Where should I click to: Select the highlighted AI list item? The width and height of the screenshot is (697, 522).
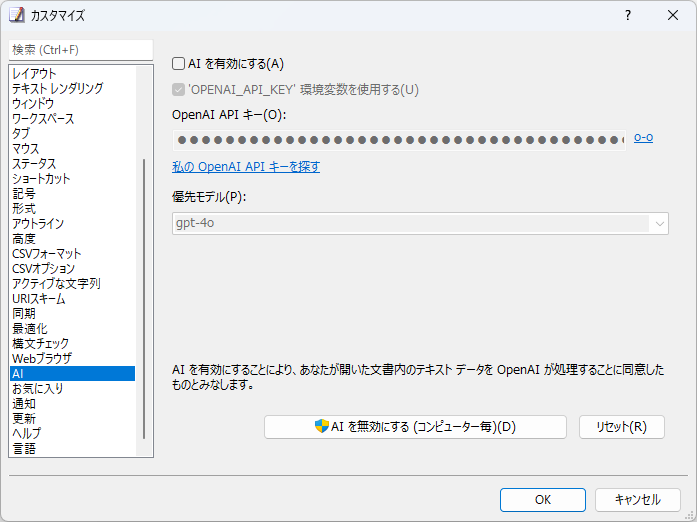click(72, 373)
